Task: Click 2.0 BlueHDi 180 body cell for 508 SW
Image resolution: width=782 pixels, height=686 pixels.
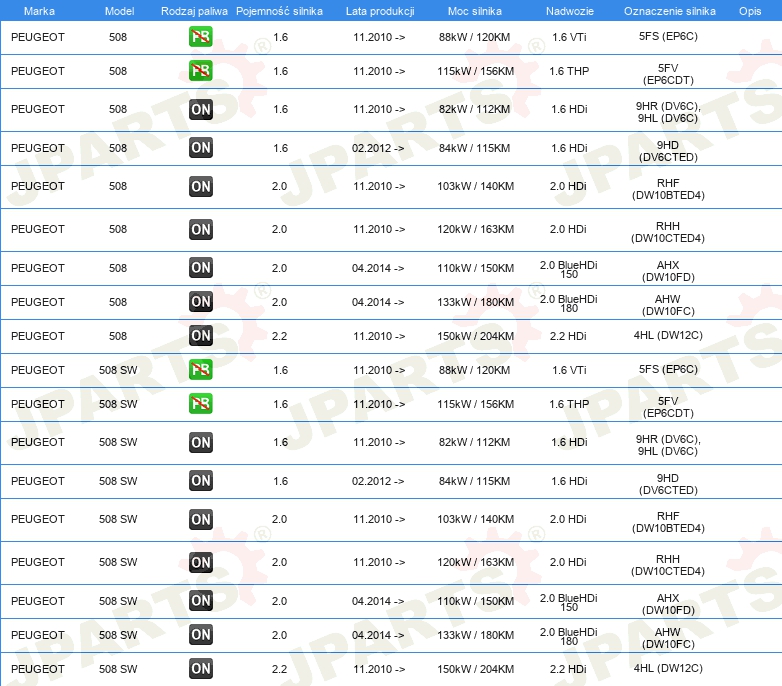Action: click(569, 636)
